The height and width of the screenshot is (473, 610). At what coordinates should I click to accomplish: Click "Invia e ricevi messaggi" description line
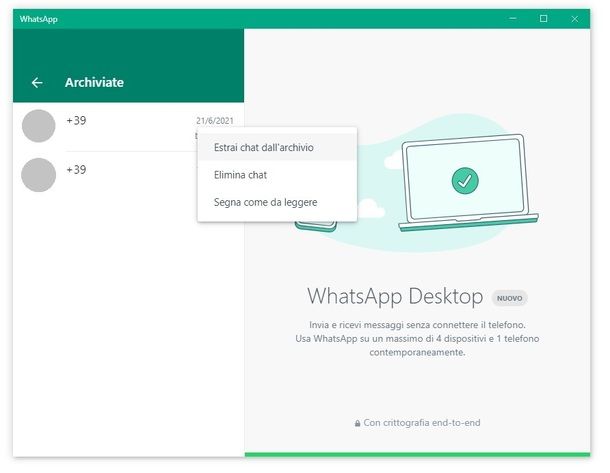[x=417, y=325]
